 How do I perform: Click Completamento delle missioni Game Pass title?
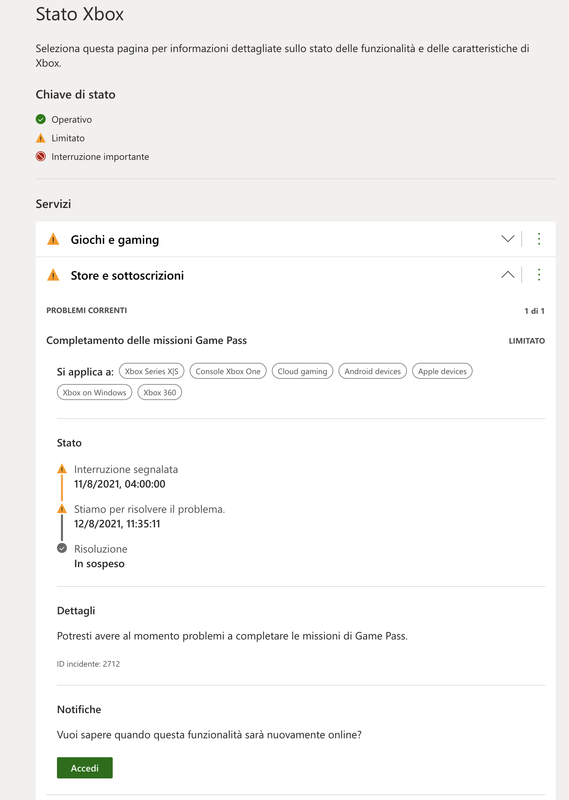pos(146,340)
